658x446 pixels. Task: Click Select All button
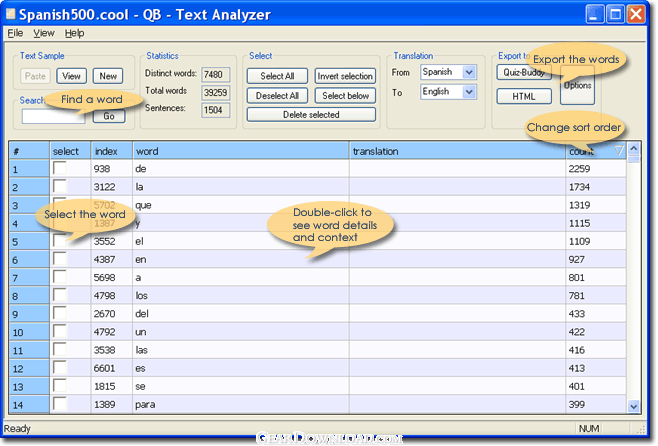[277, 76]
